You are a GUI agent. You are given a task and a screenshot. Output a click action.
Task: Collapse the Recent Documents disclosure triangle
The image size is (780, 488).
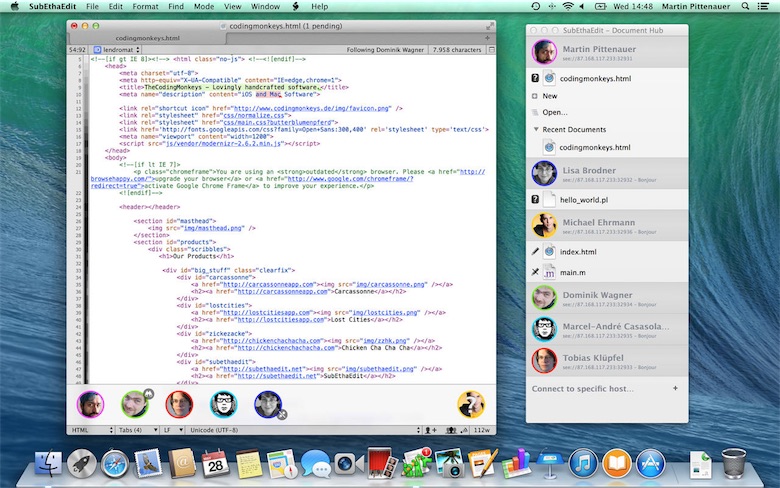click(x=536, y=129)
